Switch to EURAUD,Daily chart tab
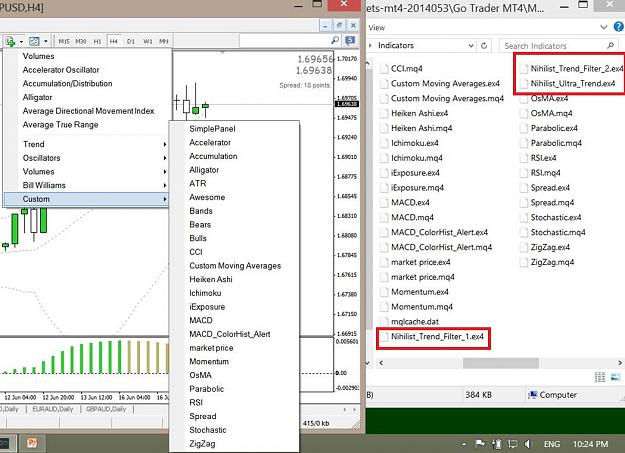Screen dimensions: 625x453 tap(53, 409)
